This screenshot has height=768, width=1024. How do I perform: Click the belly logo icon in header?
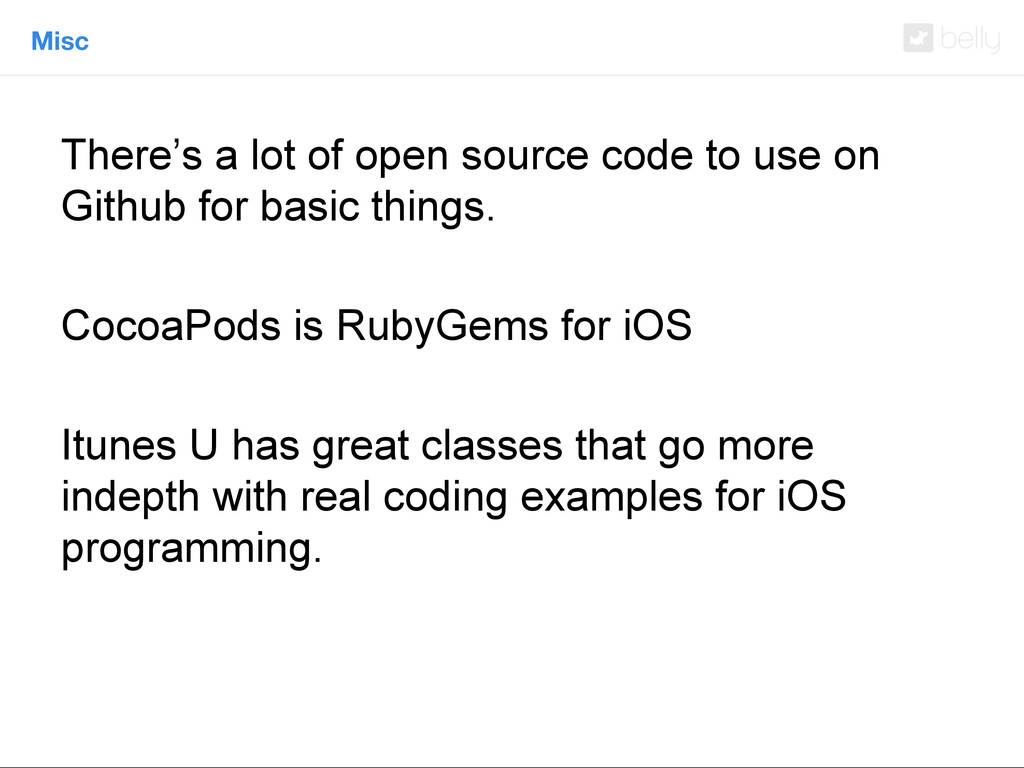tap(918, 38)
